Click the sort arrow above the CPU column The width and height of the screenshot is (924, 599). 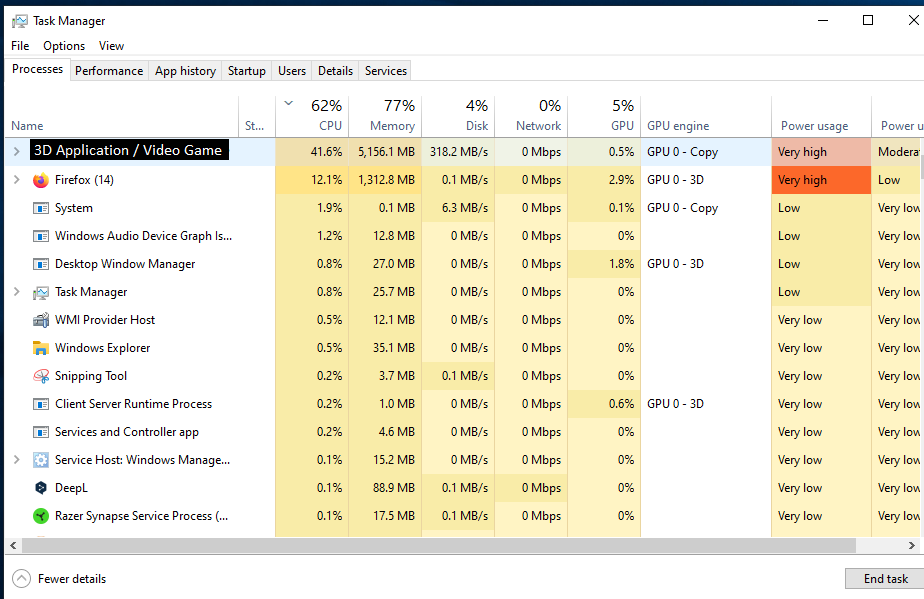coord(289,103)
